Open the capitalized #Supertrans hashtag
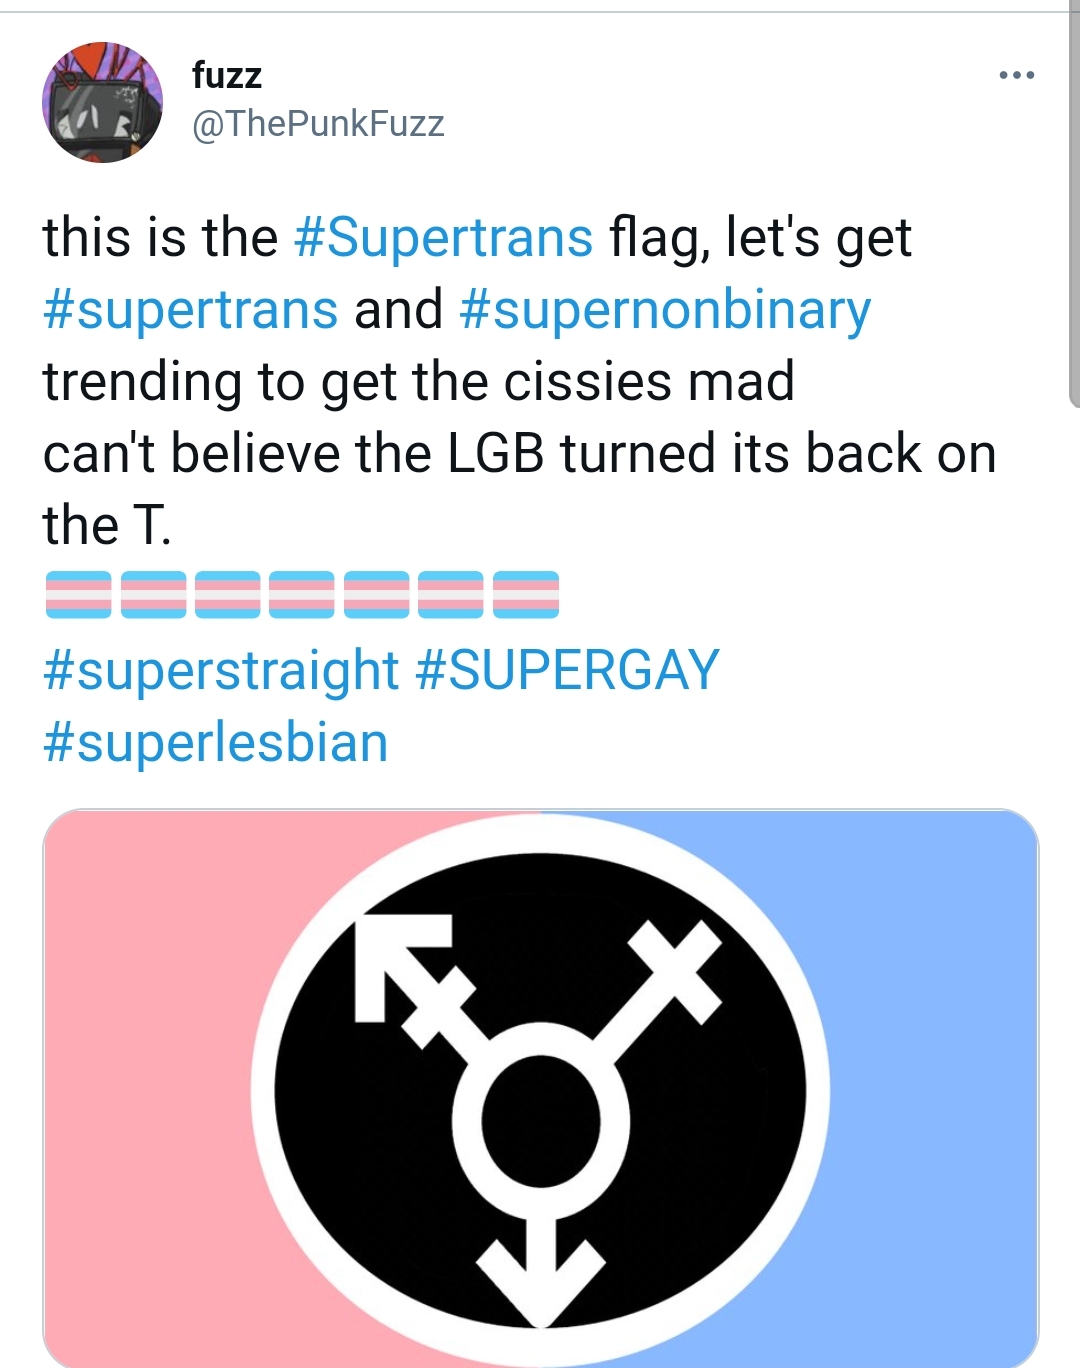Screen dimensions: 1080x1368 pyautogui.click(x=444, y=238)
